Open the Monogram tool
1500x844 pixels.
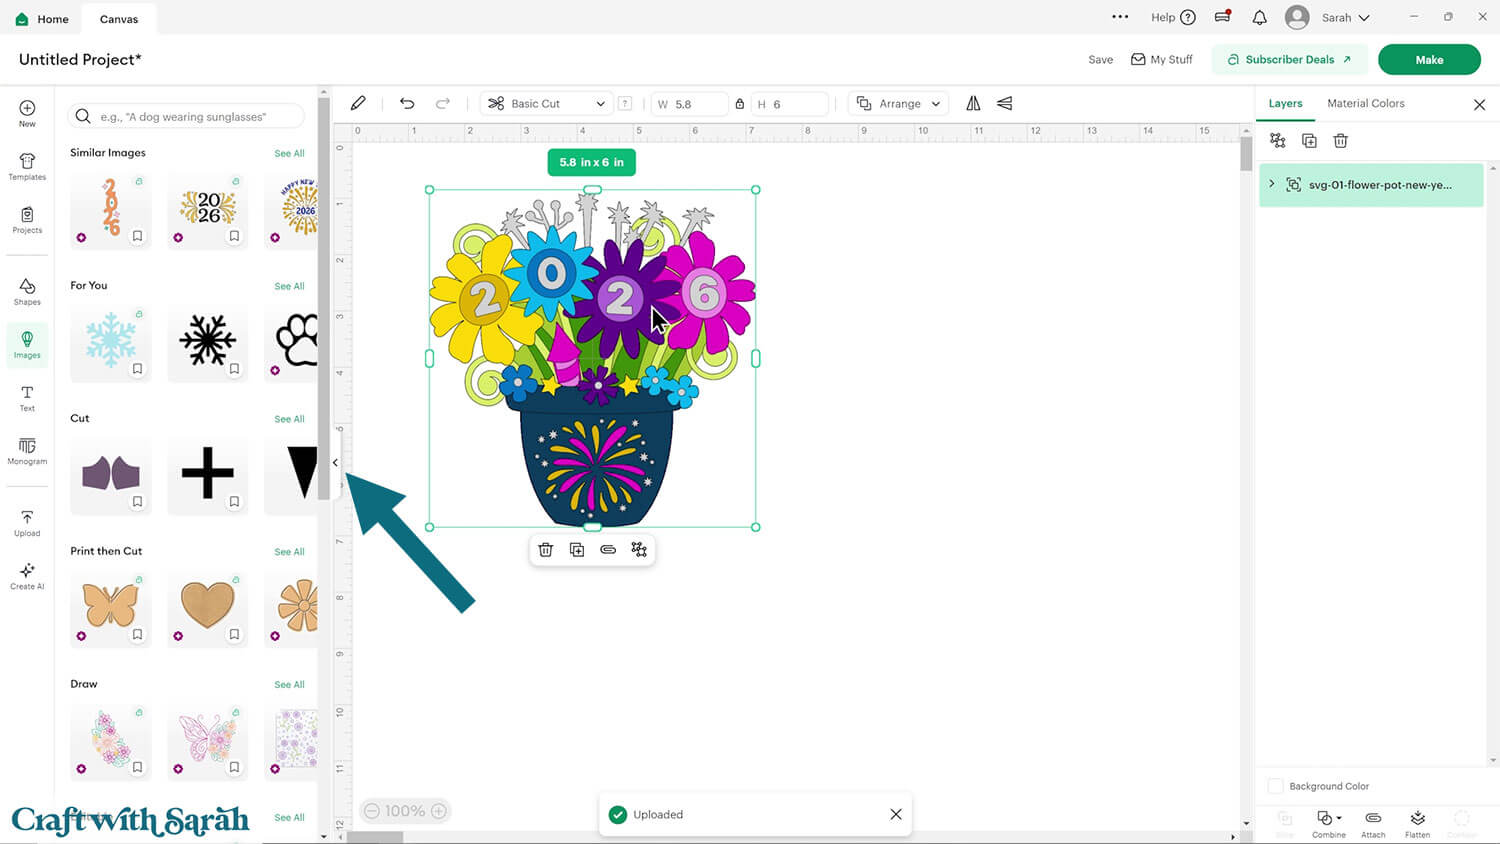pyautogui.click(x=27, y=451)
